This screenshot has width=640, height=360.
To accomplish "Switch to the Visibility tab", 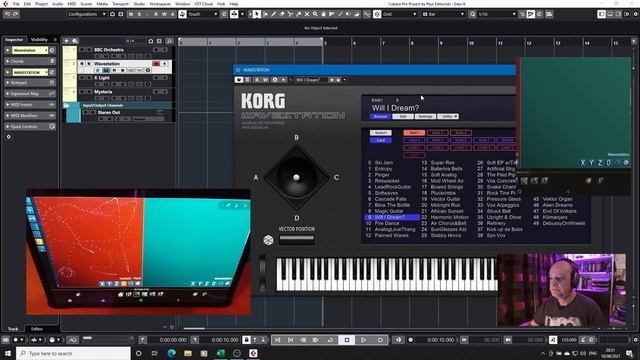I will click(x=40, y=40).
